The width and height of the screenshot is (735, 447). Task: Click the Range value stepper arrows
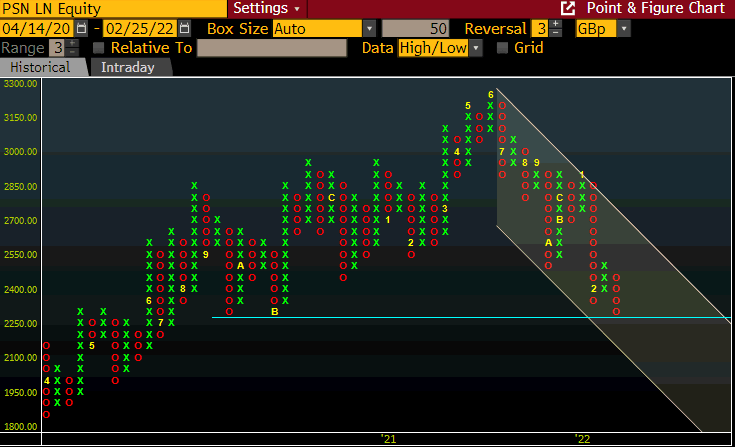pyautogui.click(x=72, y=48)
